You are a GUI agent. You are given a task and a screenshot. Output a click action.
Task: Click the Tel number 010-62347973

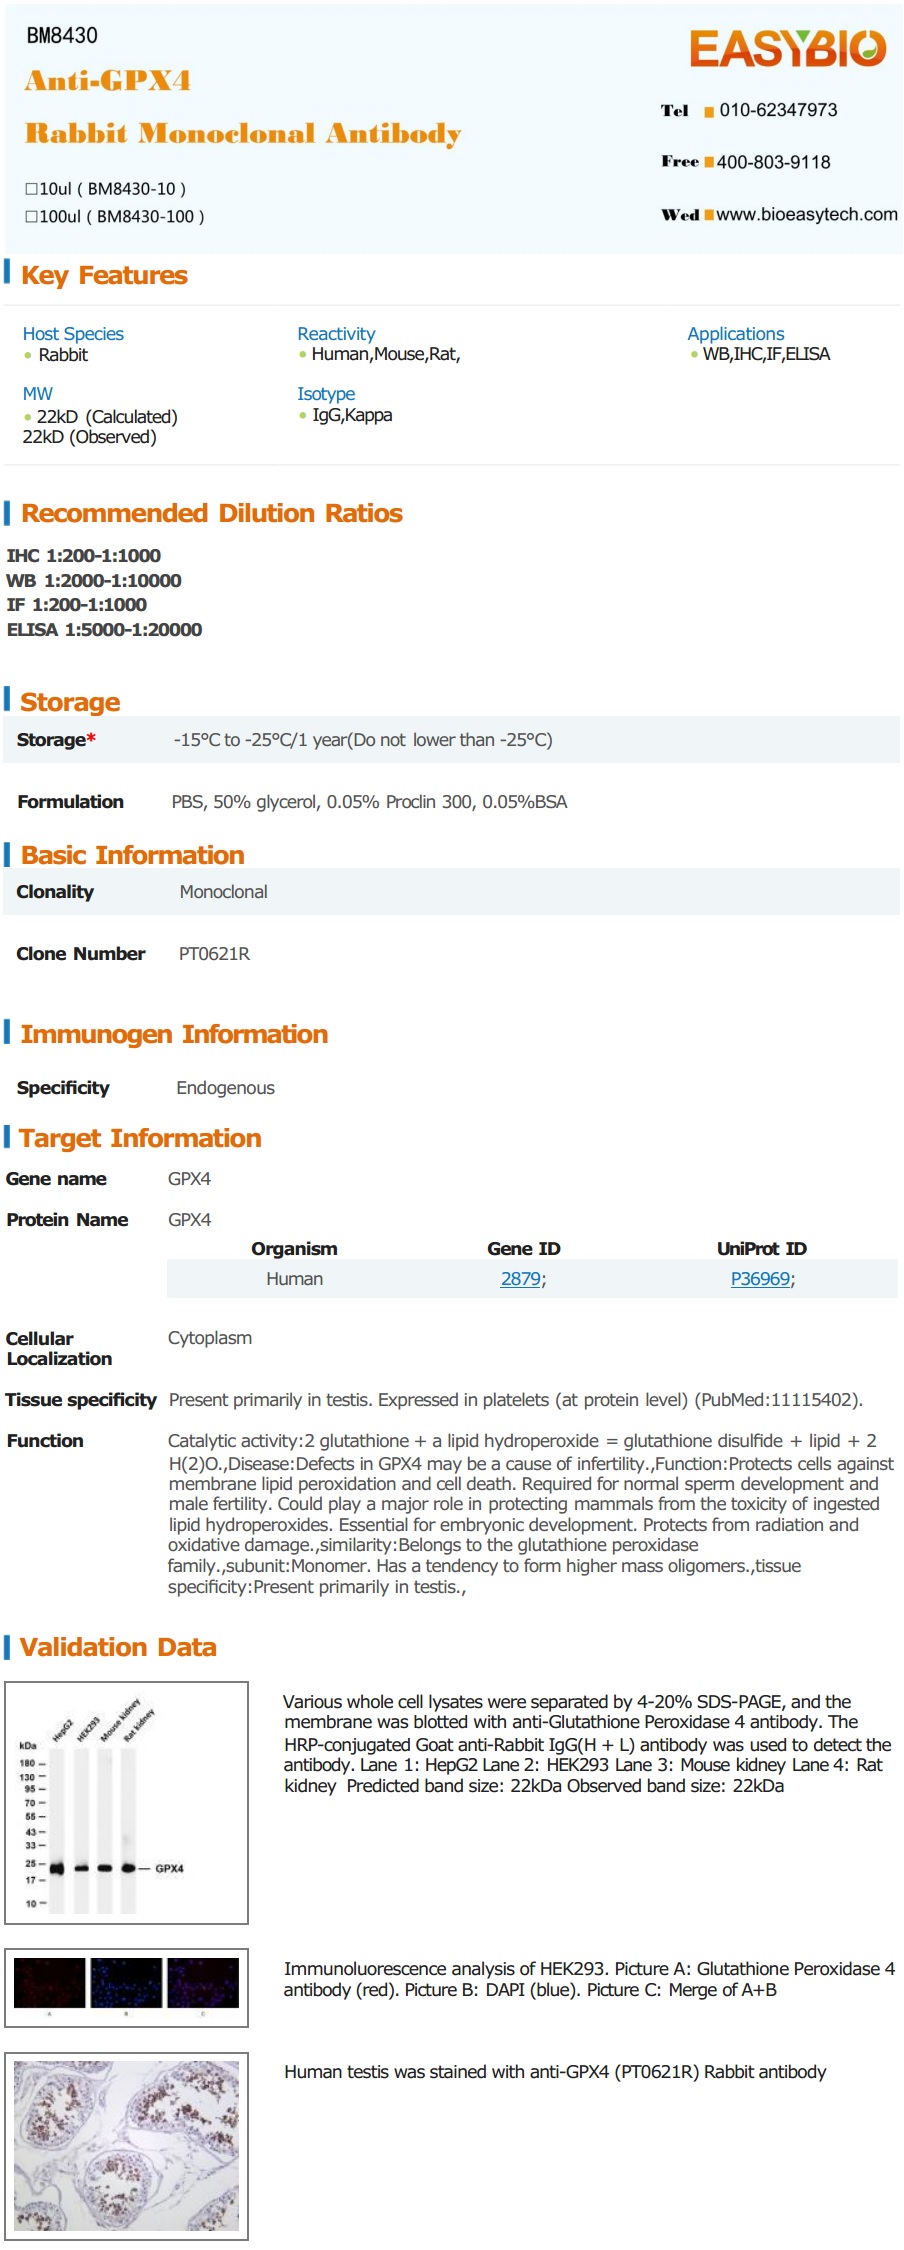[778, 111]
